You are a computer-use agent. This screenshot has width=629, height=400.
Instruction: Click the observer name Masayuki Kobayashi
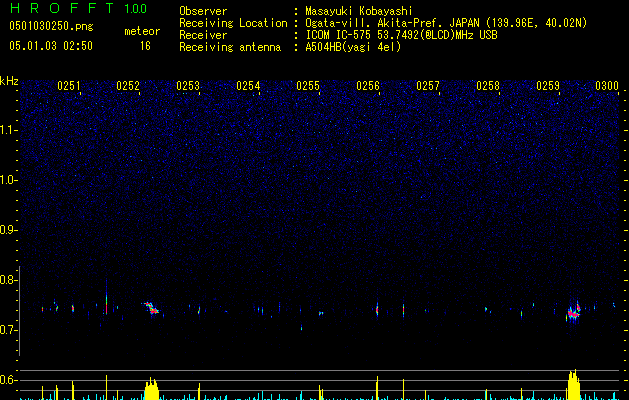click(x=359, y=11)
